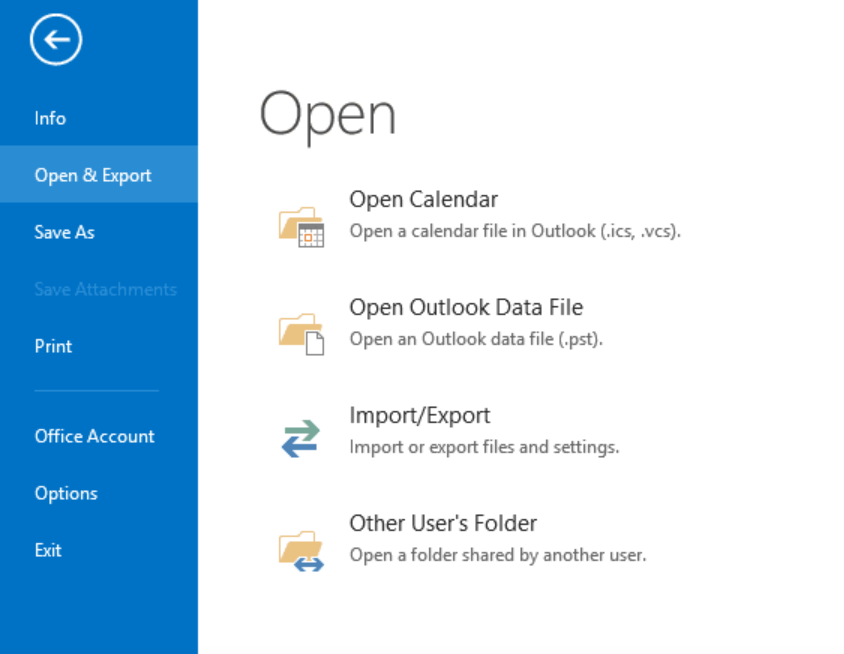The height and width of the screenshot is (654, 844).
Task: Select Open & Export in the sidebar
Action: coord(93,175)
